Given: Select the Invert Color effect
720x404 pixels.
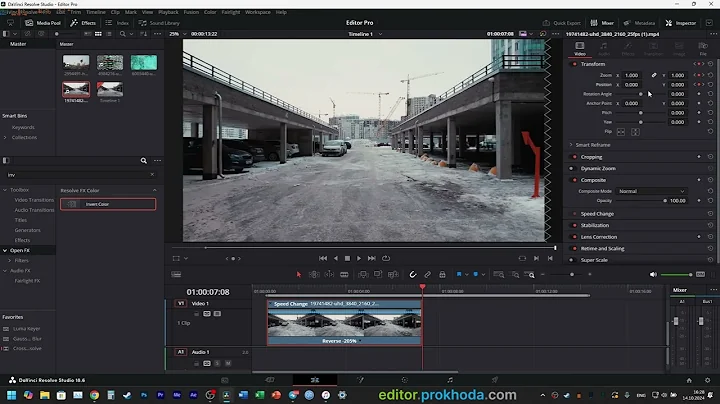Looking at the screenshot, I should [x=108, y=204].
